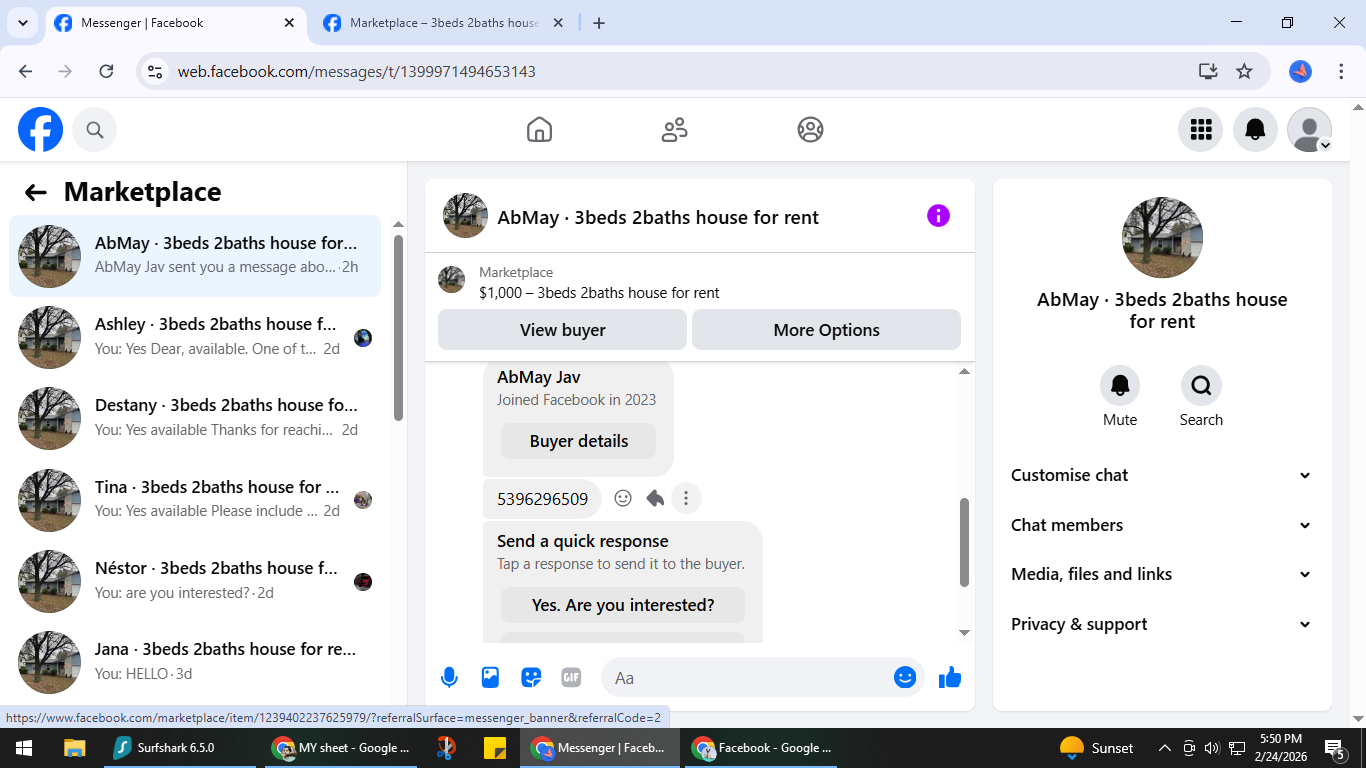
Task: Open Tina conversation in list
Action: coord(195,499)
